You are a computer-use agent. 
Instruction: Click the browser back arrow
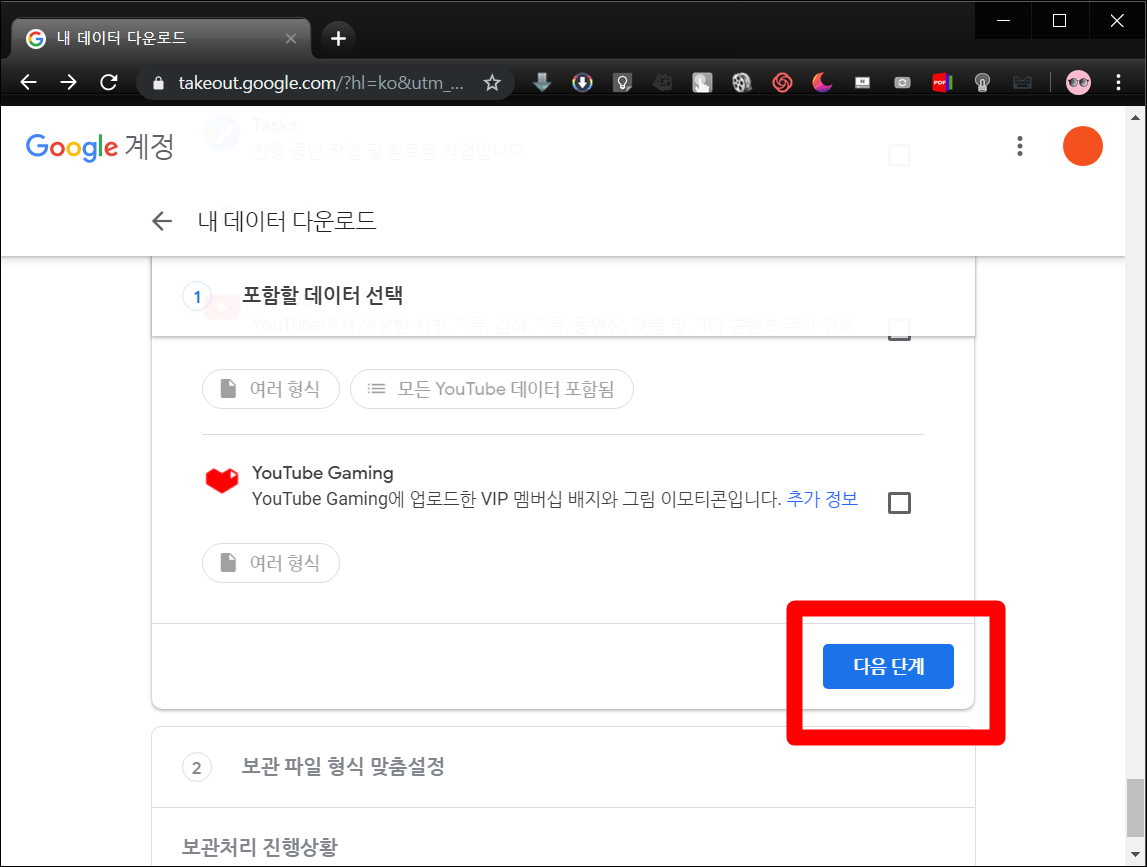[29, 82]
